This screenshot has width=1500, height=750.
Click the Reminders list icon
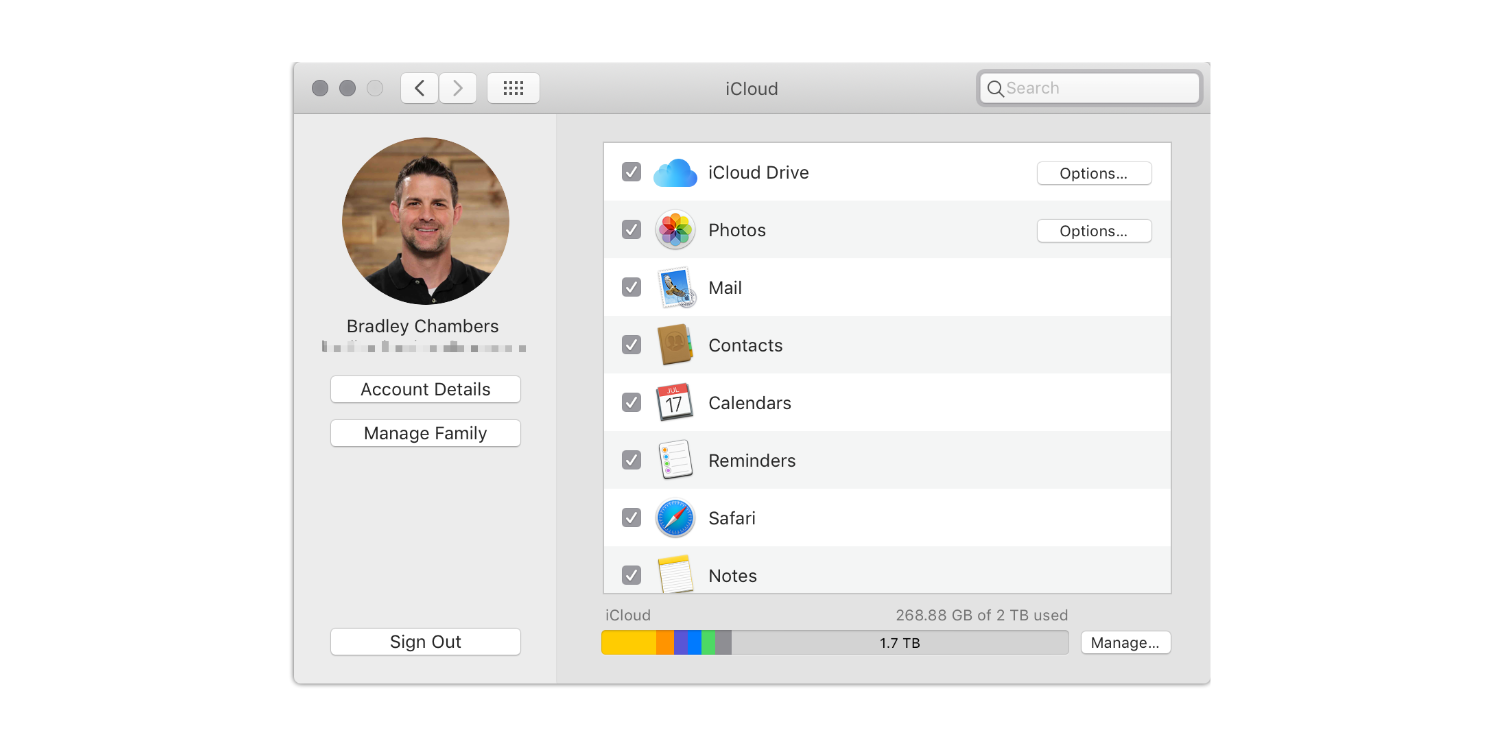675,460
